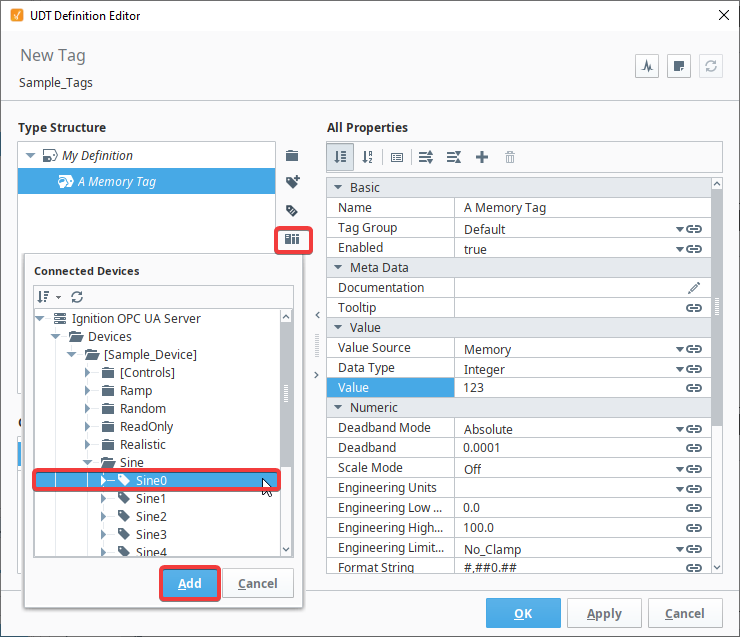This screenshot has width=740, height=637.
Task: Click the binding link icon for Value
Action: [x=694, y=388]
